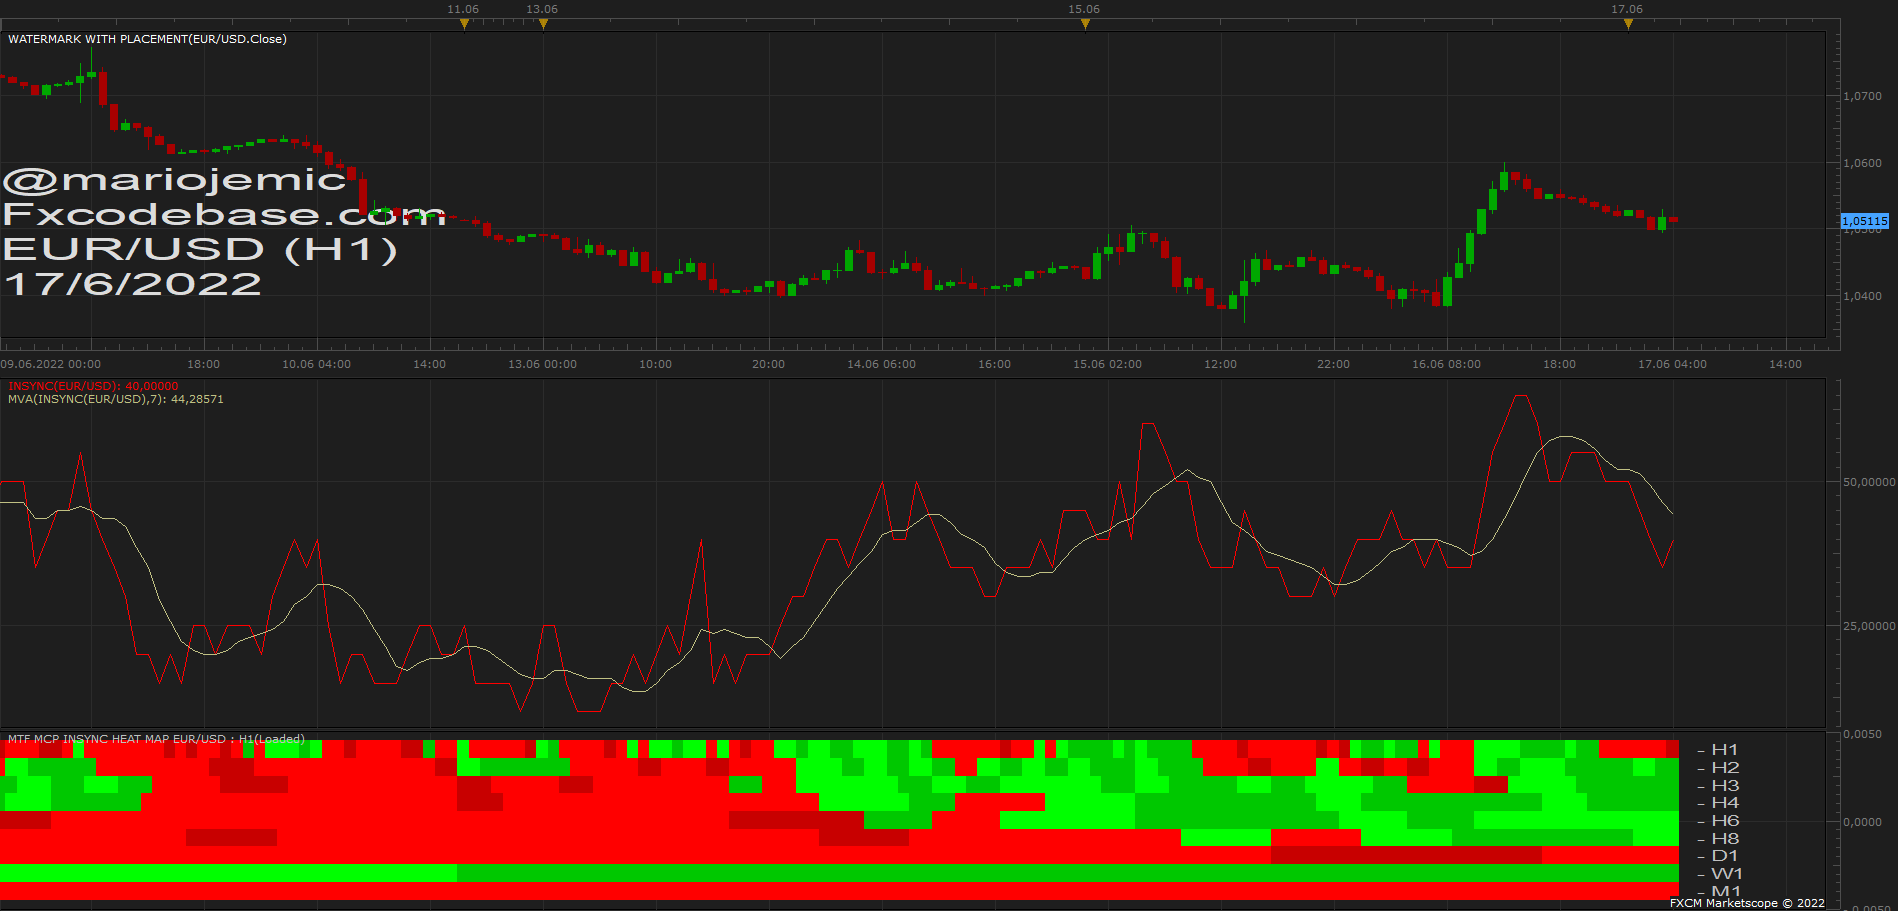Viewport: 1898px width, 911px height.
Task: Click the 15.06 date marker triangle
Action: click(x=1085, y=24)
